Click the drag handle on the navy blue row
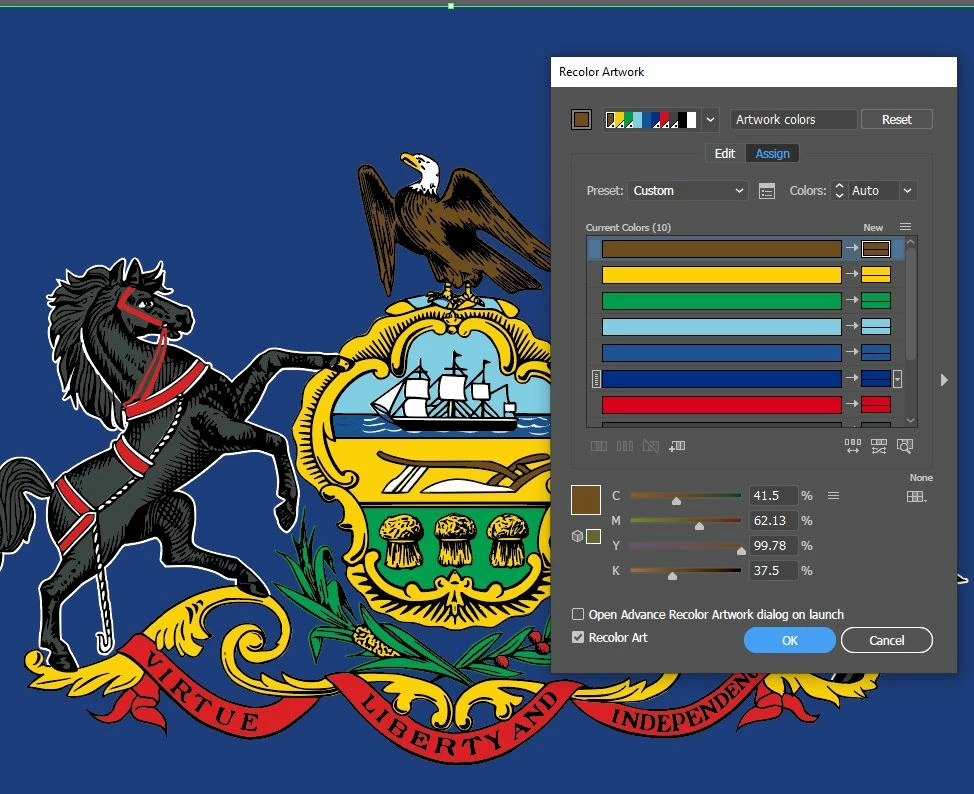974x794 pixels. pos(596,378)
